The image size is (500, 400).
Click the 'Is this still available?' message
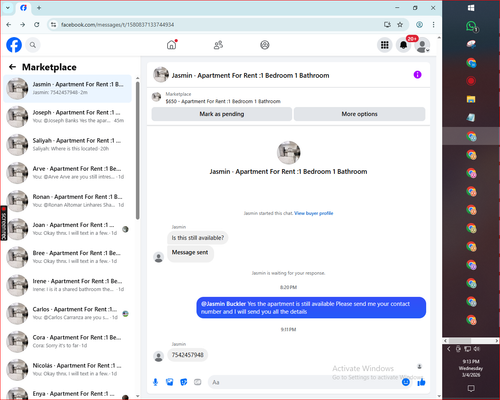(198, 238)
